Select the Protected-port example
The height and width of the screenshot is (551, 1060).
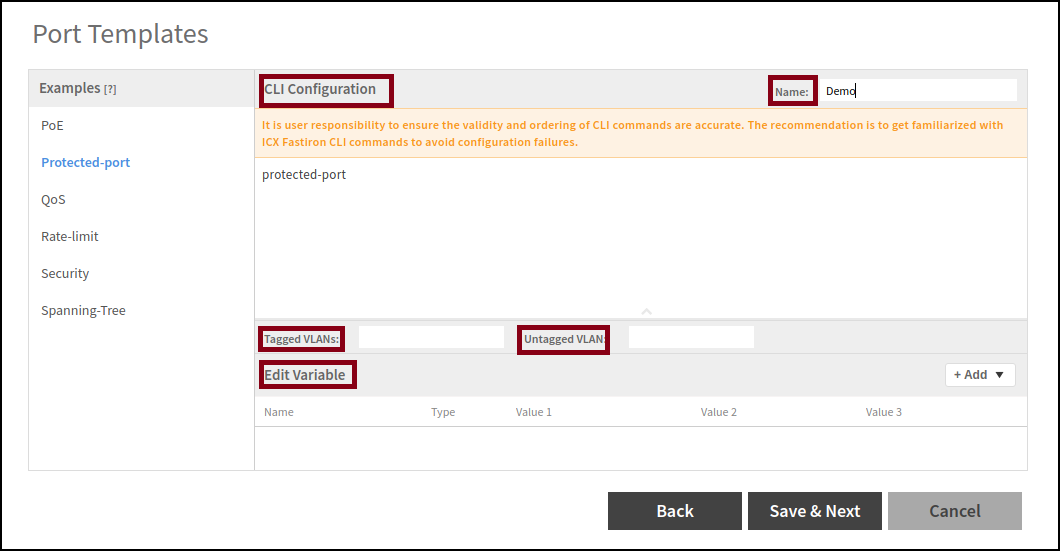click(x=85, y=163)
